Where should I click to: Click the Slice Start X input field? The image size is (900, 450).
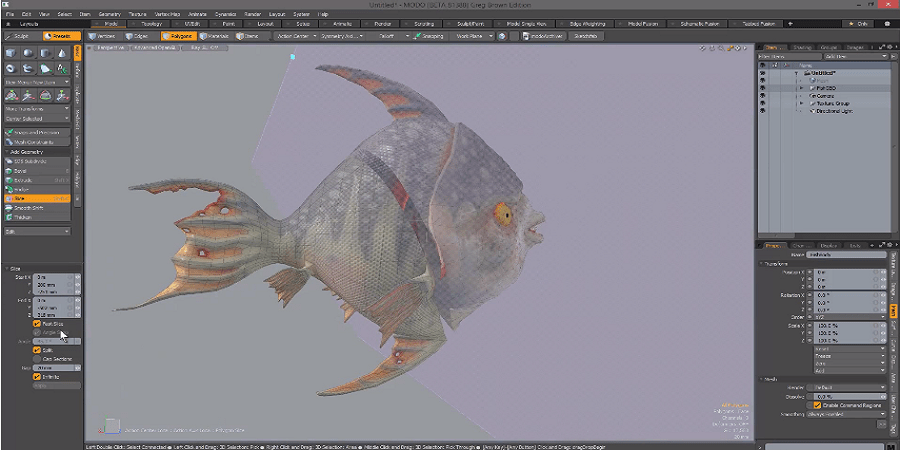pyautogui.click(x=57, y=277)
